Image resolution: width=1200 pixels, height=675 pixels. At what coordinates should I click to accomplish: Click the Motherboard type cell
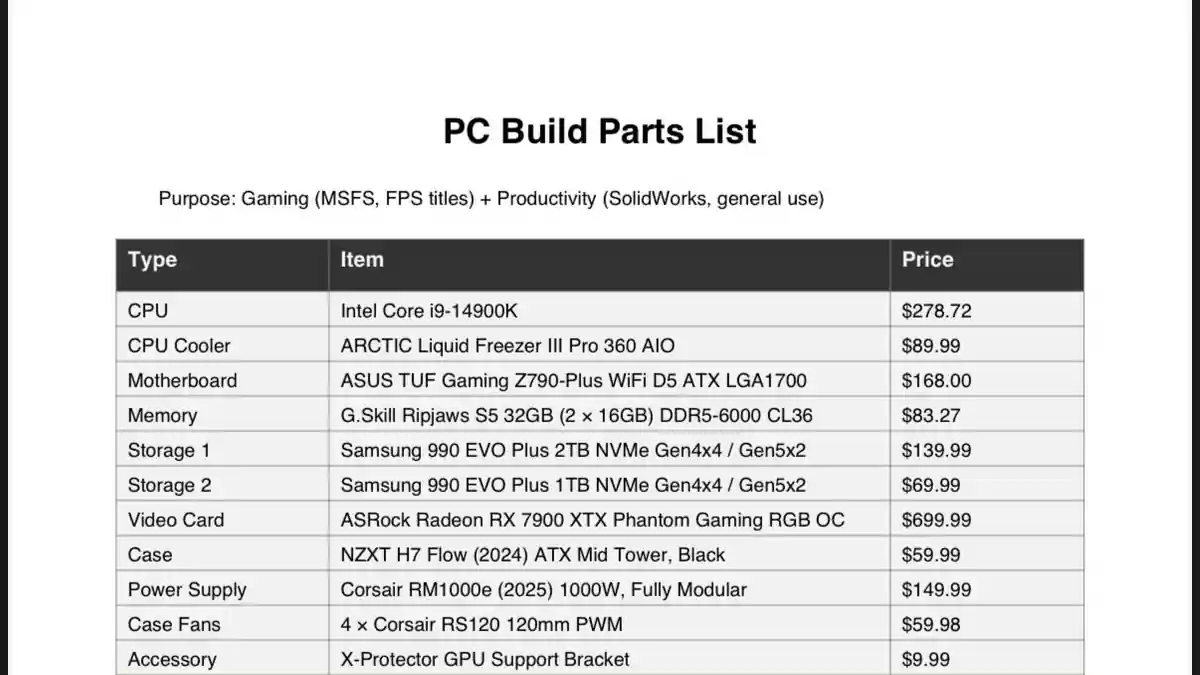tap(183, 381)
